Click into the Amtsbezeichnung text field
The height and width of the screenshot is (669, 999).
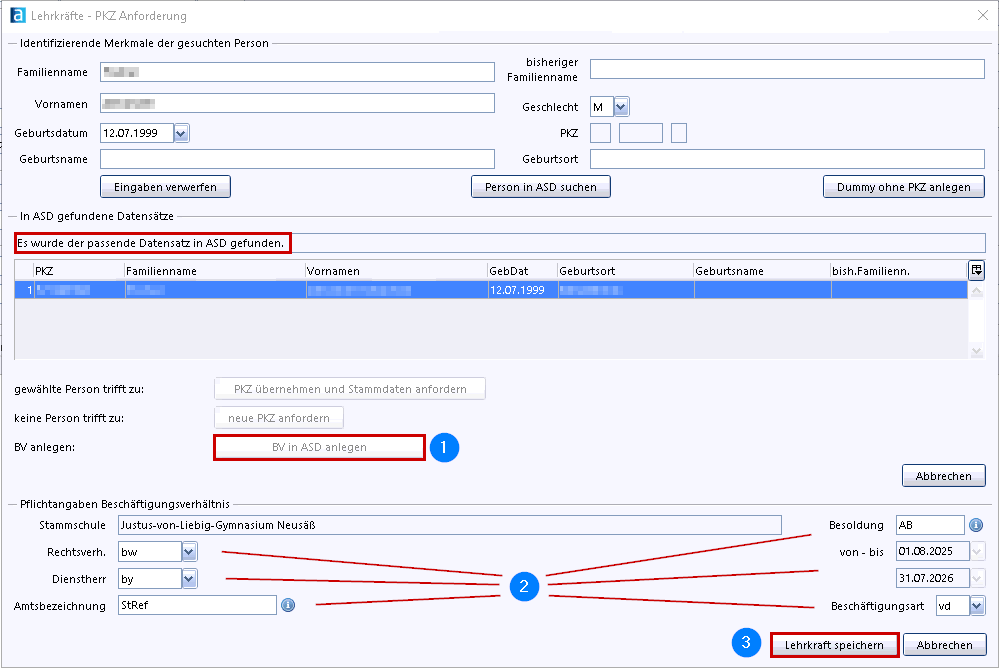point(195,605)
